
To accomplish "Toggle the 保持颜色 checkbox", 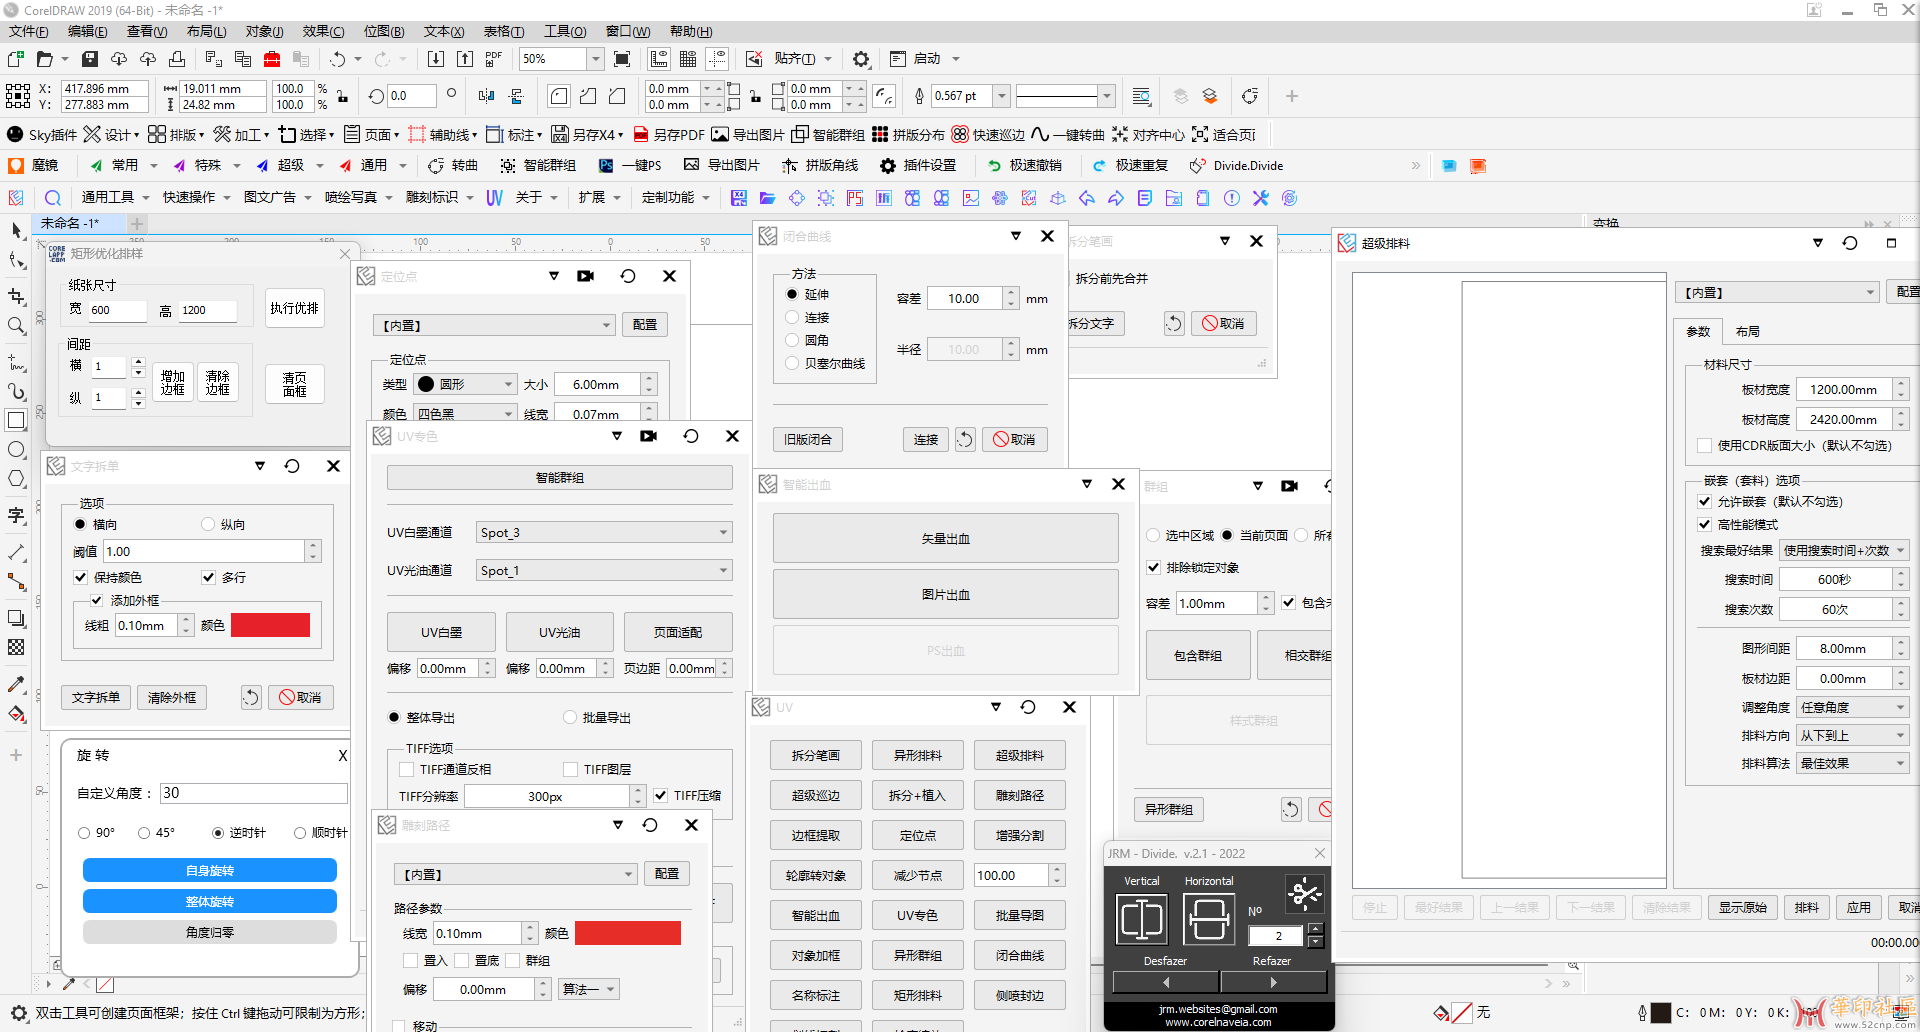I will point(80,577).
